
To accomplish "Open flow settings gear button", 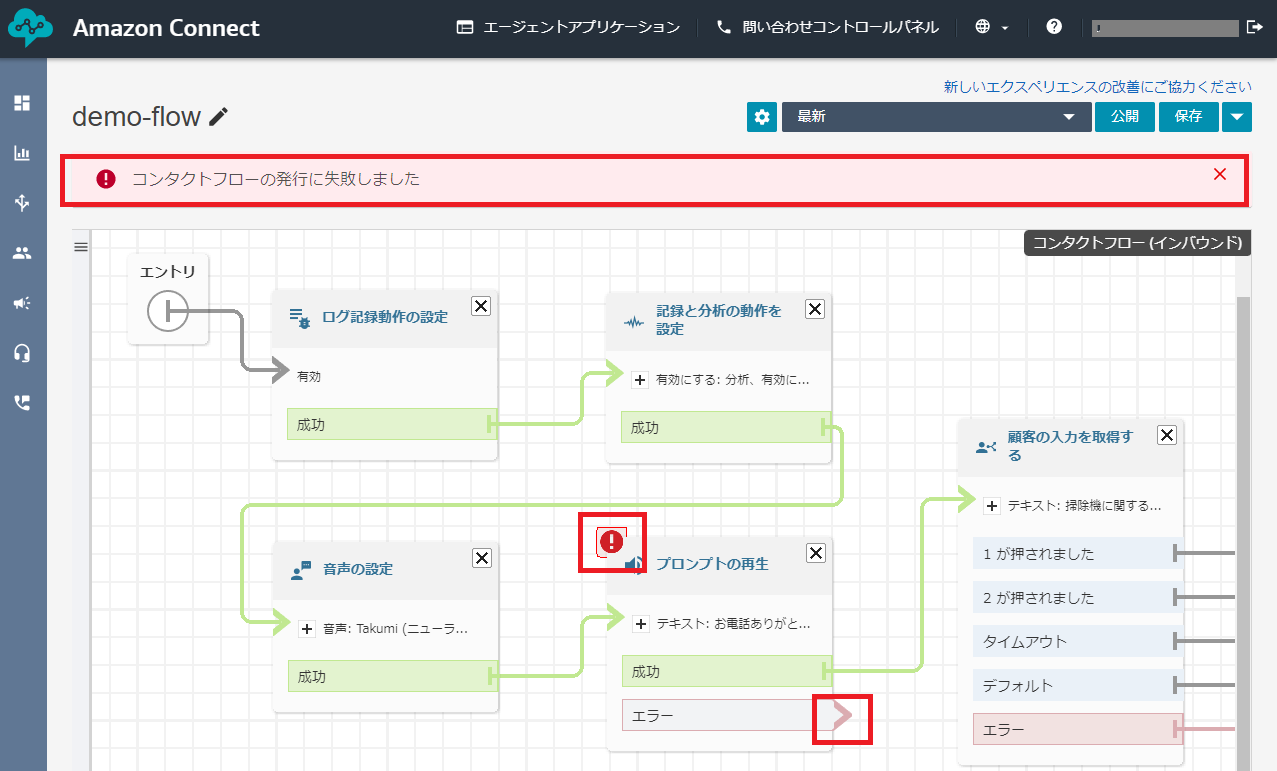I will (x=762, y=117).
